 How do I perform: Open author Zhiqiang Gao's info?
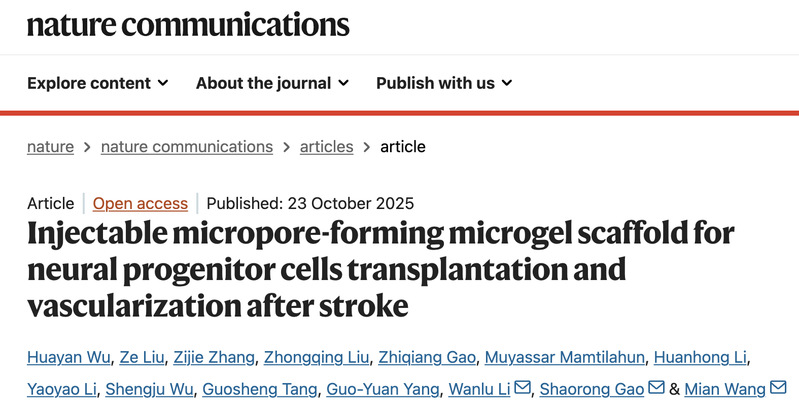tap(428, 357)
